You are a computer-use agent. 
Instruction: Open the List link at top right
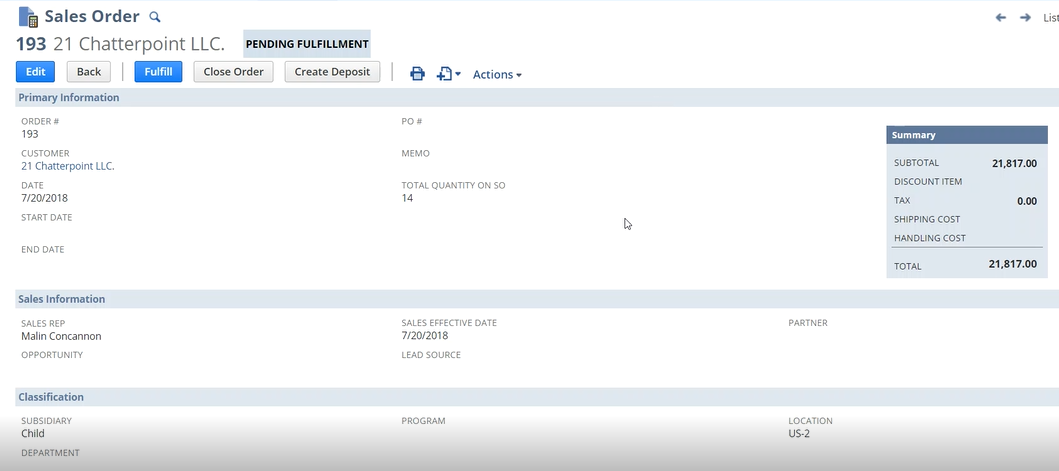pyautogui.click(x=1050, y=18)
